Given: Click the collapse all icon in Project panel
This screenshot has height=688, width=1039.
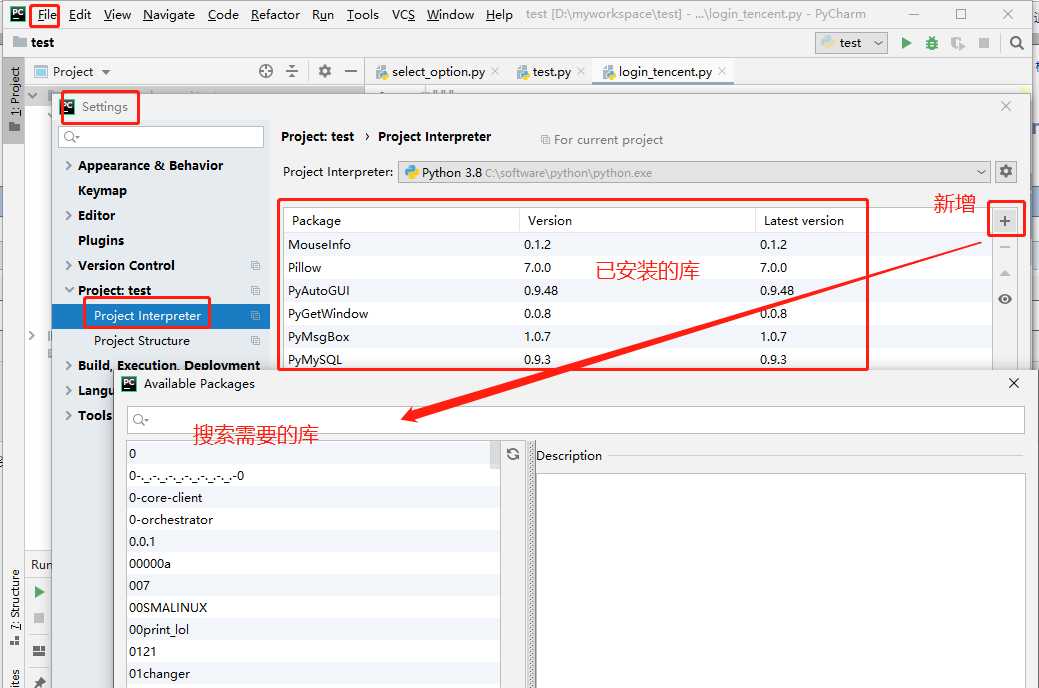Looking at the screenshot, I should (292, 71).
